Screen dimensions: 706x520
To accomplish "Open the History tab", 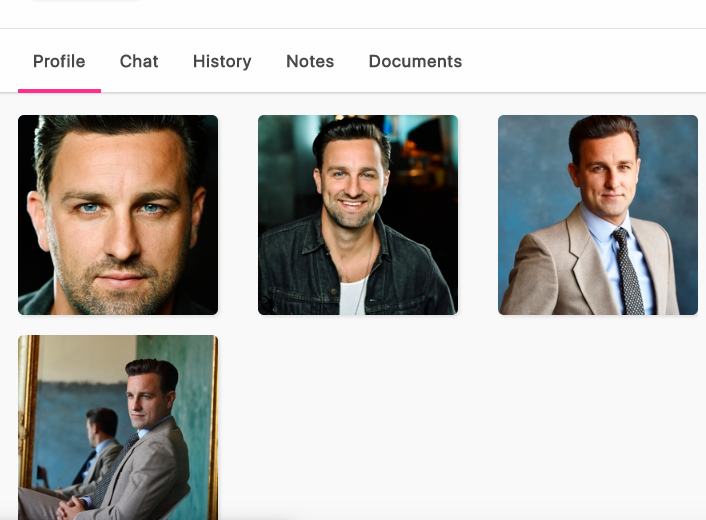I will click(x=222, y=61).
